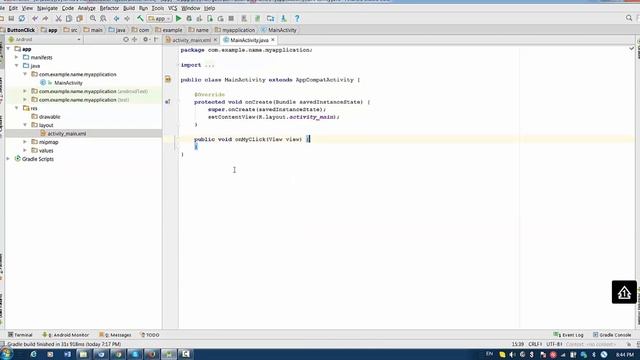Expand the manifests folder
This screenshot has width=640, height=360.
[17, 58]
